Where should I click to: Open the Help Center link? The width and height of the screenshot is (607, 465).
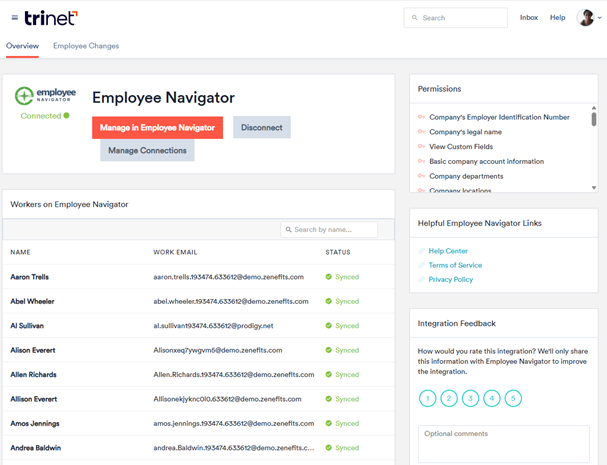pos(448,251)
